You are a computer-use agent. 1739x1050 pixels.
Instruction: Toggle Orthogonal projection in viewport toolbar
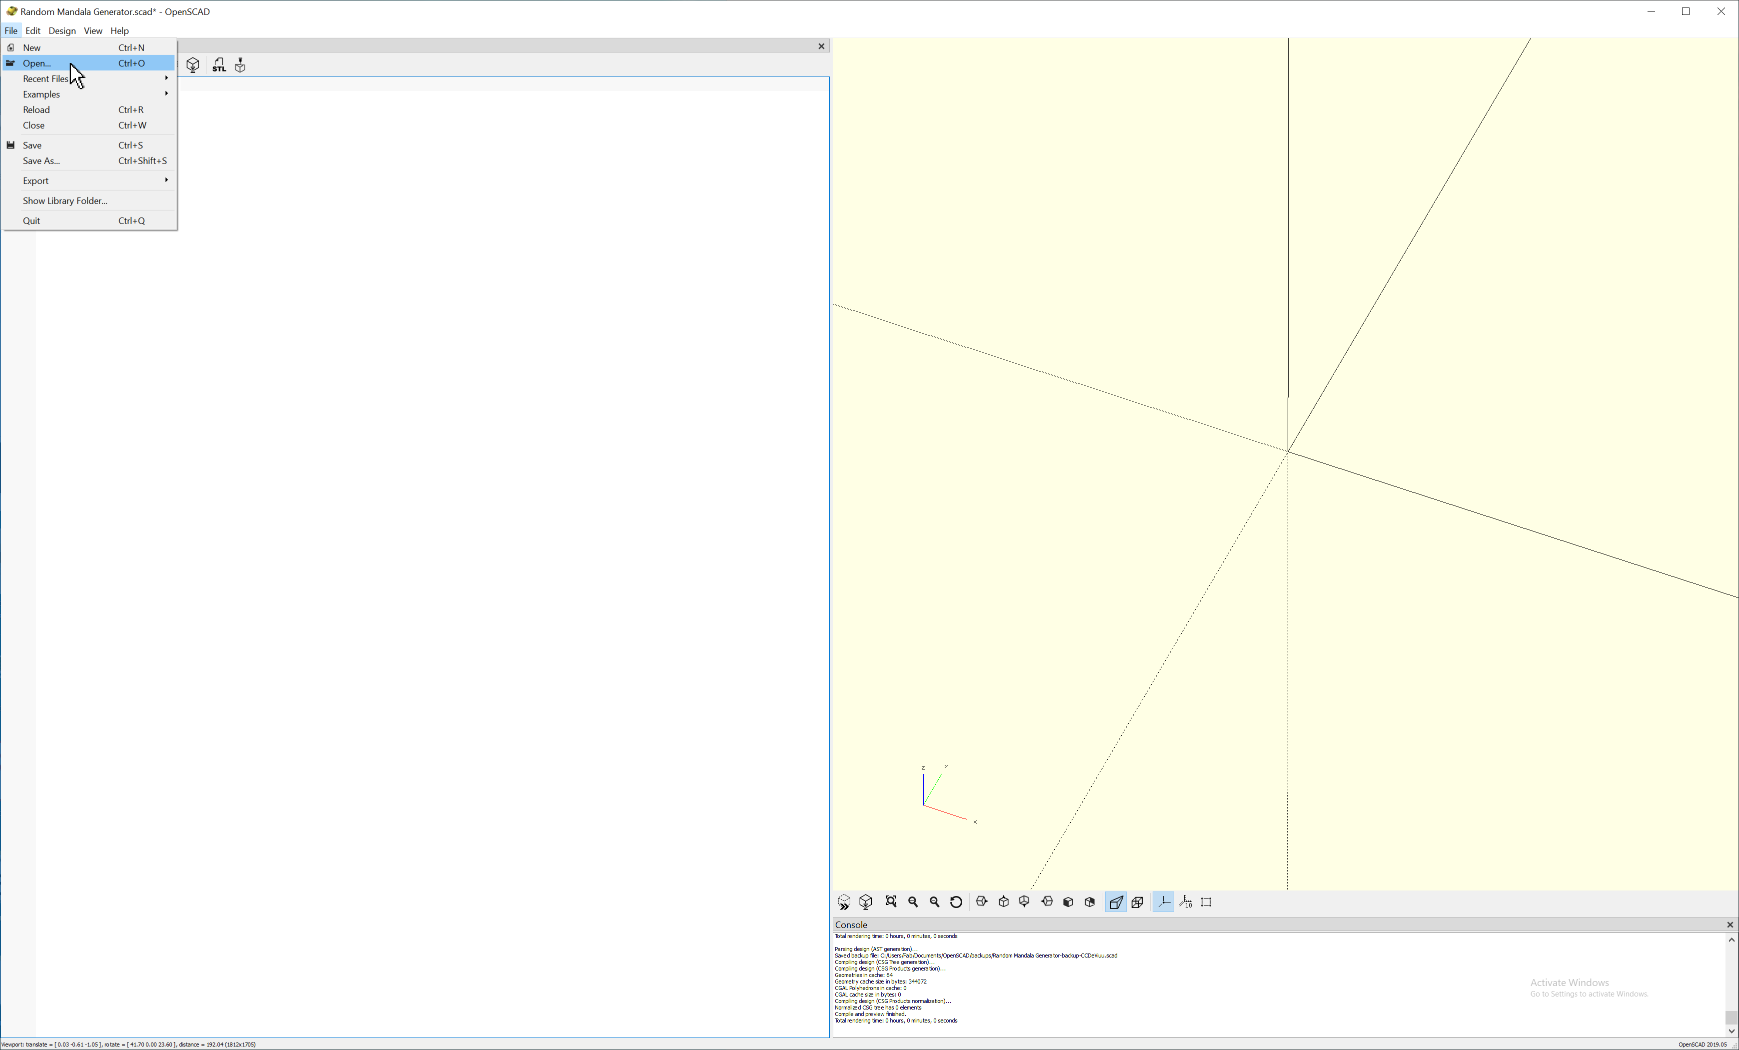(x=1138, y=902)
